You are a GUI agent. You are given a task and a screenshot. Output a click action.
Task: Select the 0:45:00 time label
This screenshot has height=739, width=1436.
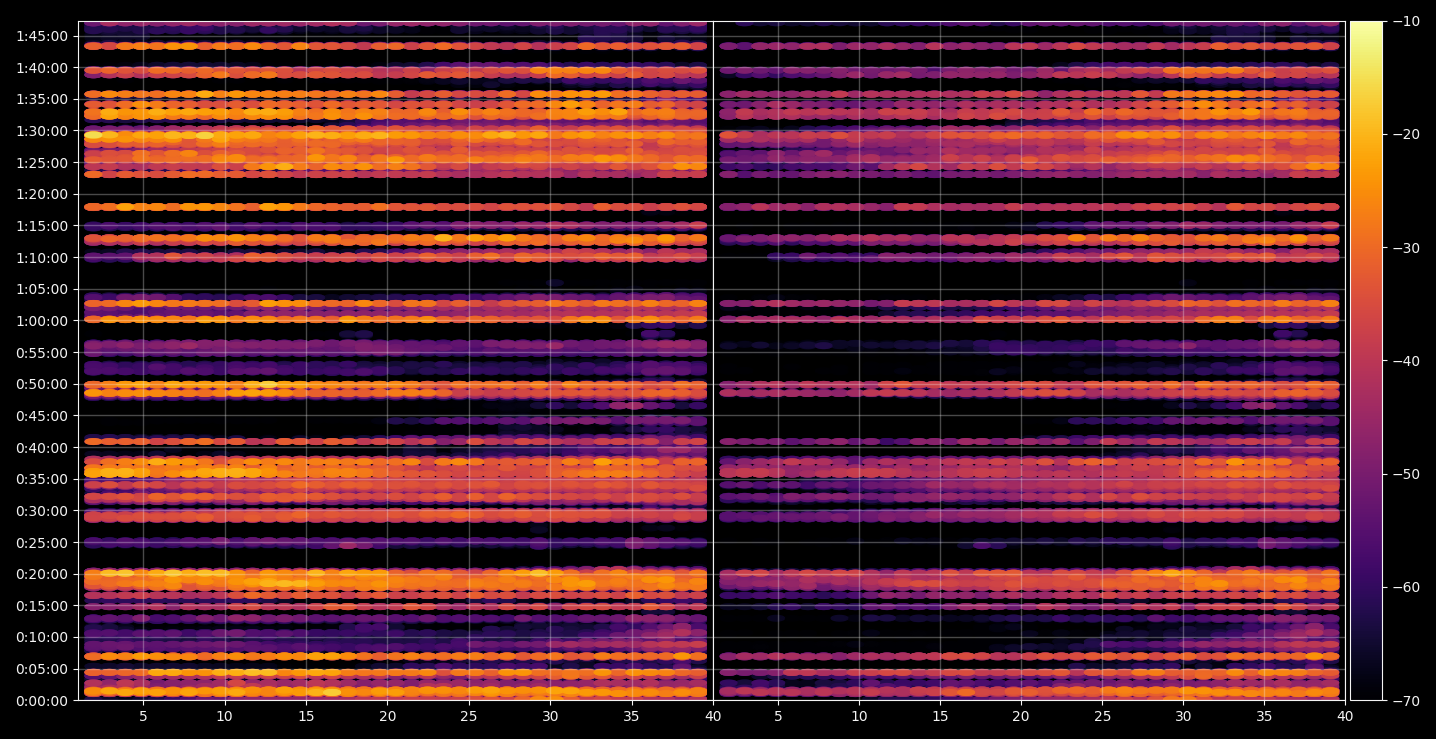click(43, 415)
